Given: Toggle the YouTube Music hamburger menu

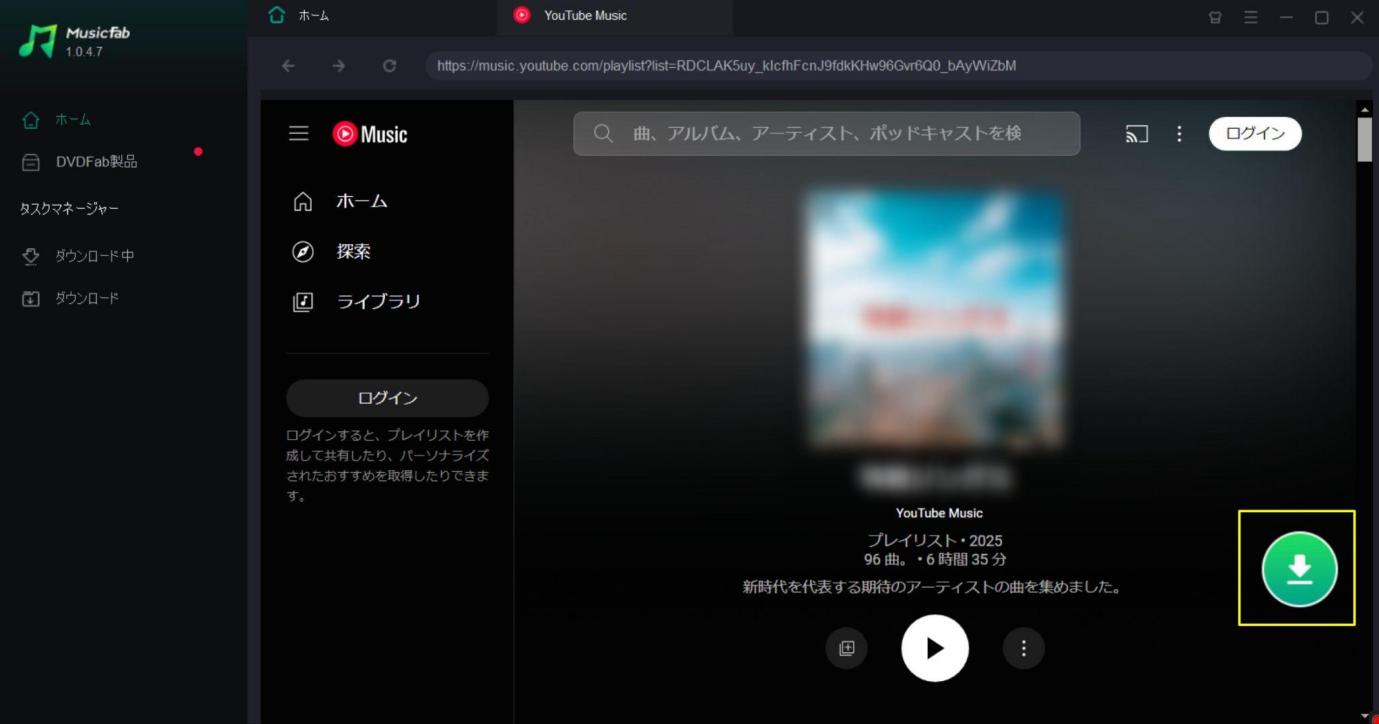Looking at the screenshot, I should click(x=299, y=134).
